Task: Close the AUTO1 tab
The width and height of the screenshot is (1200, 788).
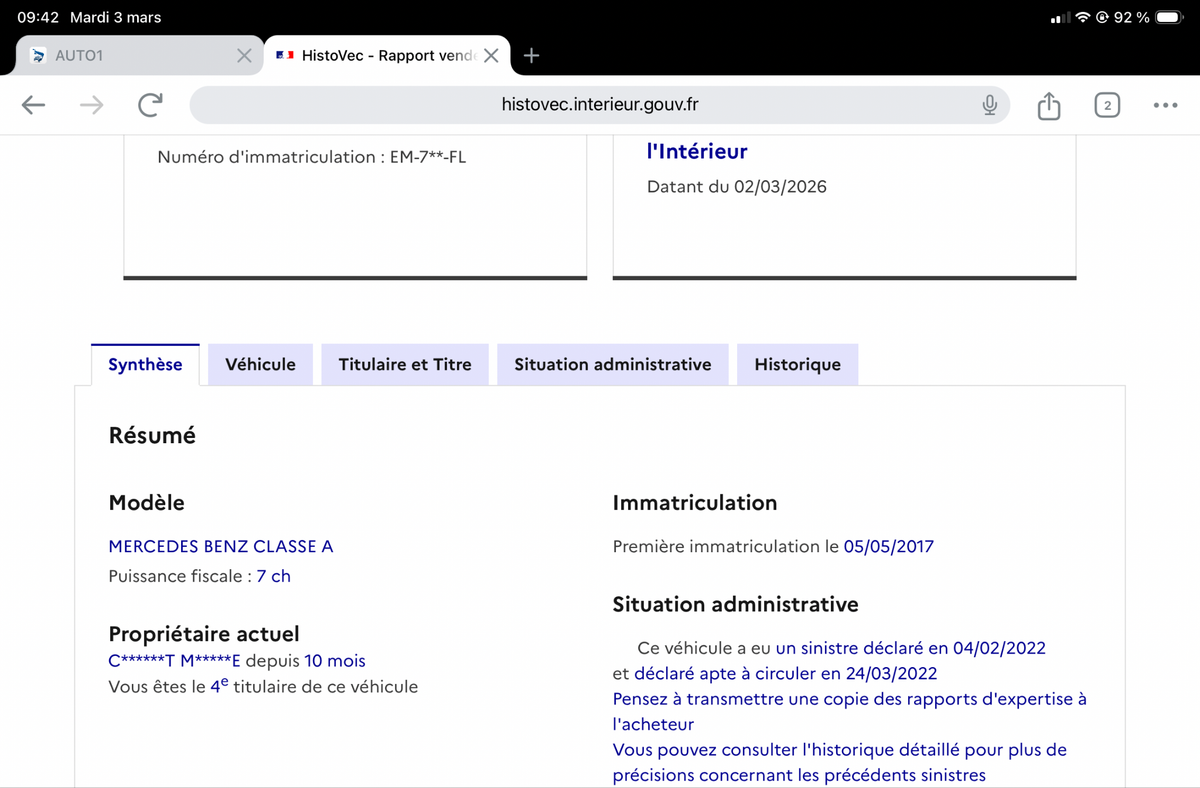Action: [x=244, y=56]
